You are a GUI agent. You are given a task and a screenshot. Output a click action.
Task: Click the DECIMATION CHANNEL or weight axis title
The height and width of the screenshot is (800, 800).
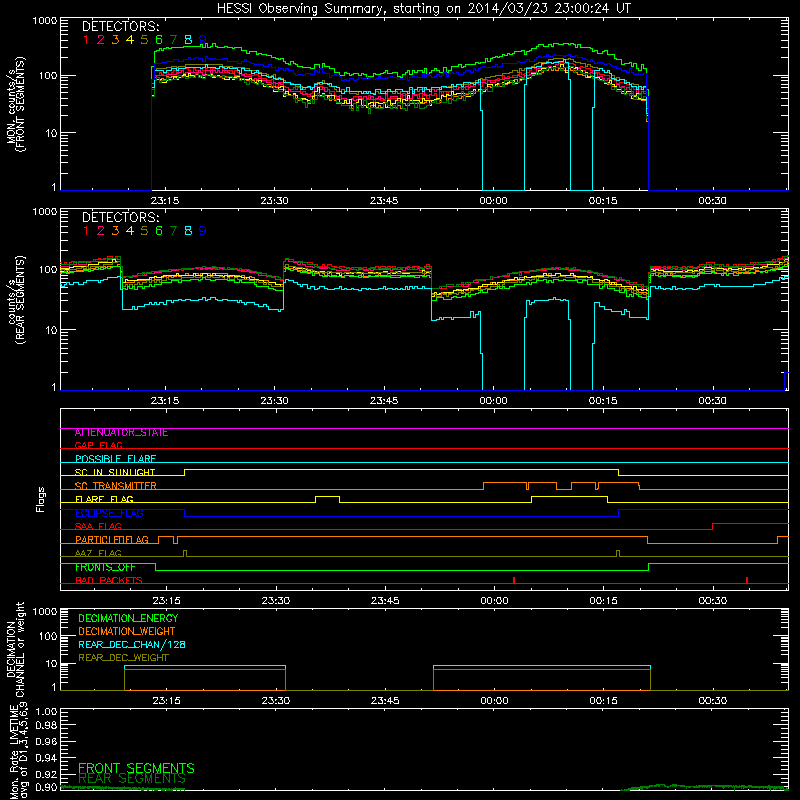15,649
